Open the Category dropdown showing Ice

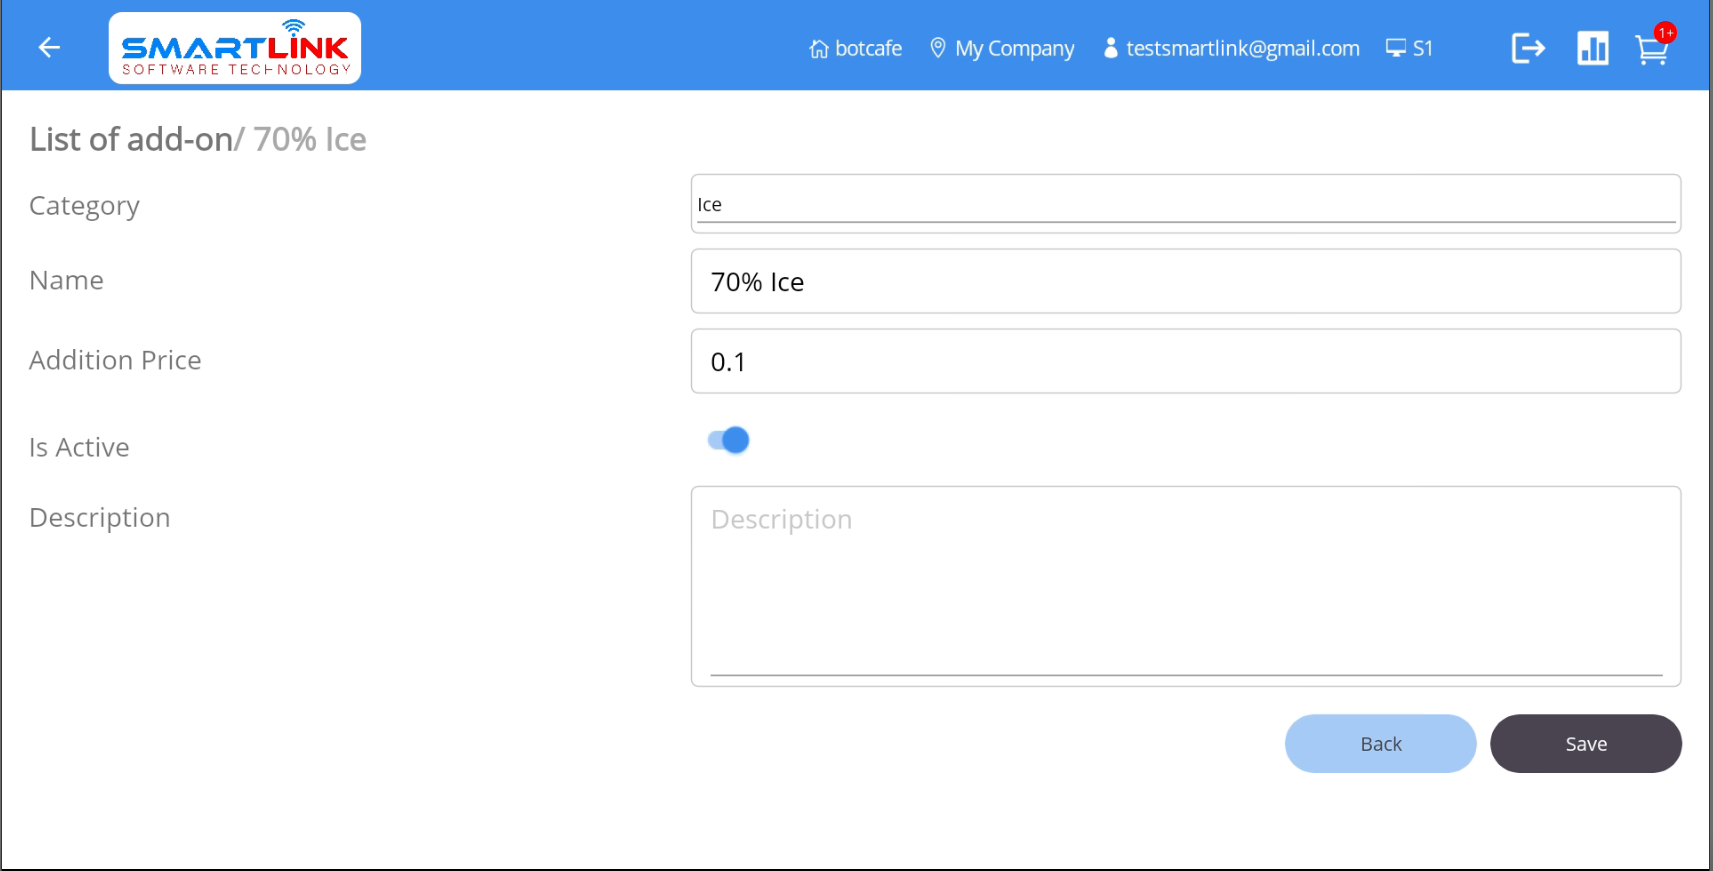(1185, 204)
